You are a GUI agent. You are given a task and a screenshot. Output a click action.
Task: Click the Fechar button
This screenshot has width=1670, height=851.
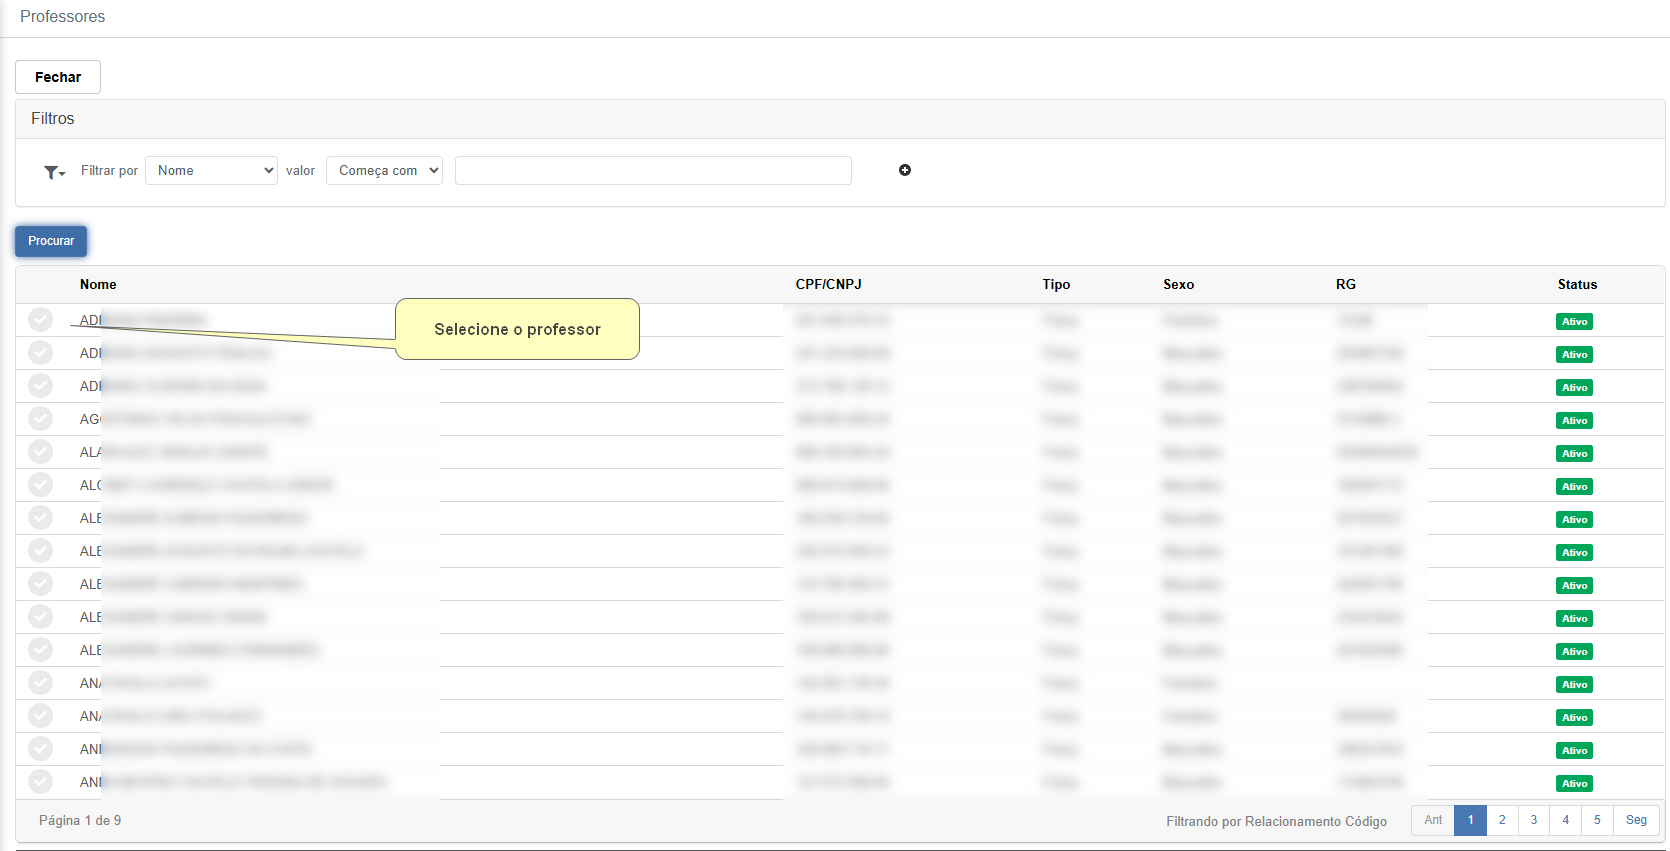click(58, 77)
